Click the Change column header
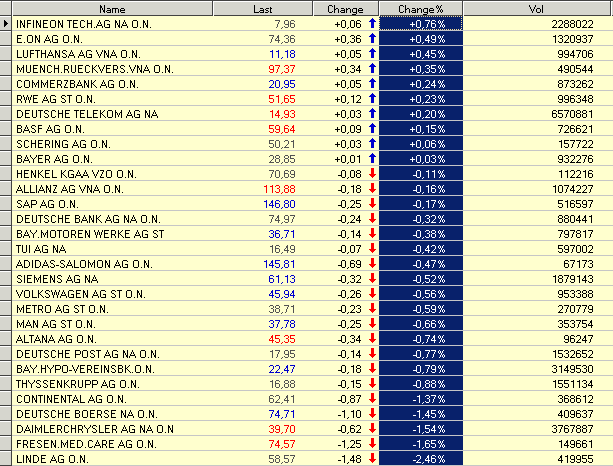This screenshot has height=466, width=613. tap(346, 9)
